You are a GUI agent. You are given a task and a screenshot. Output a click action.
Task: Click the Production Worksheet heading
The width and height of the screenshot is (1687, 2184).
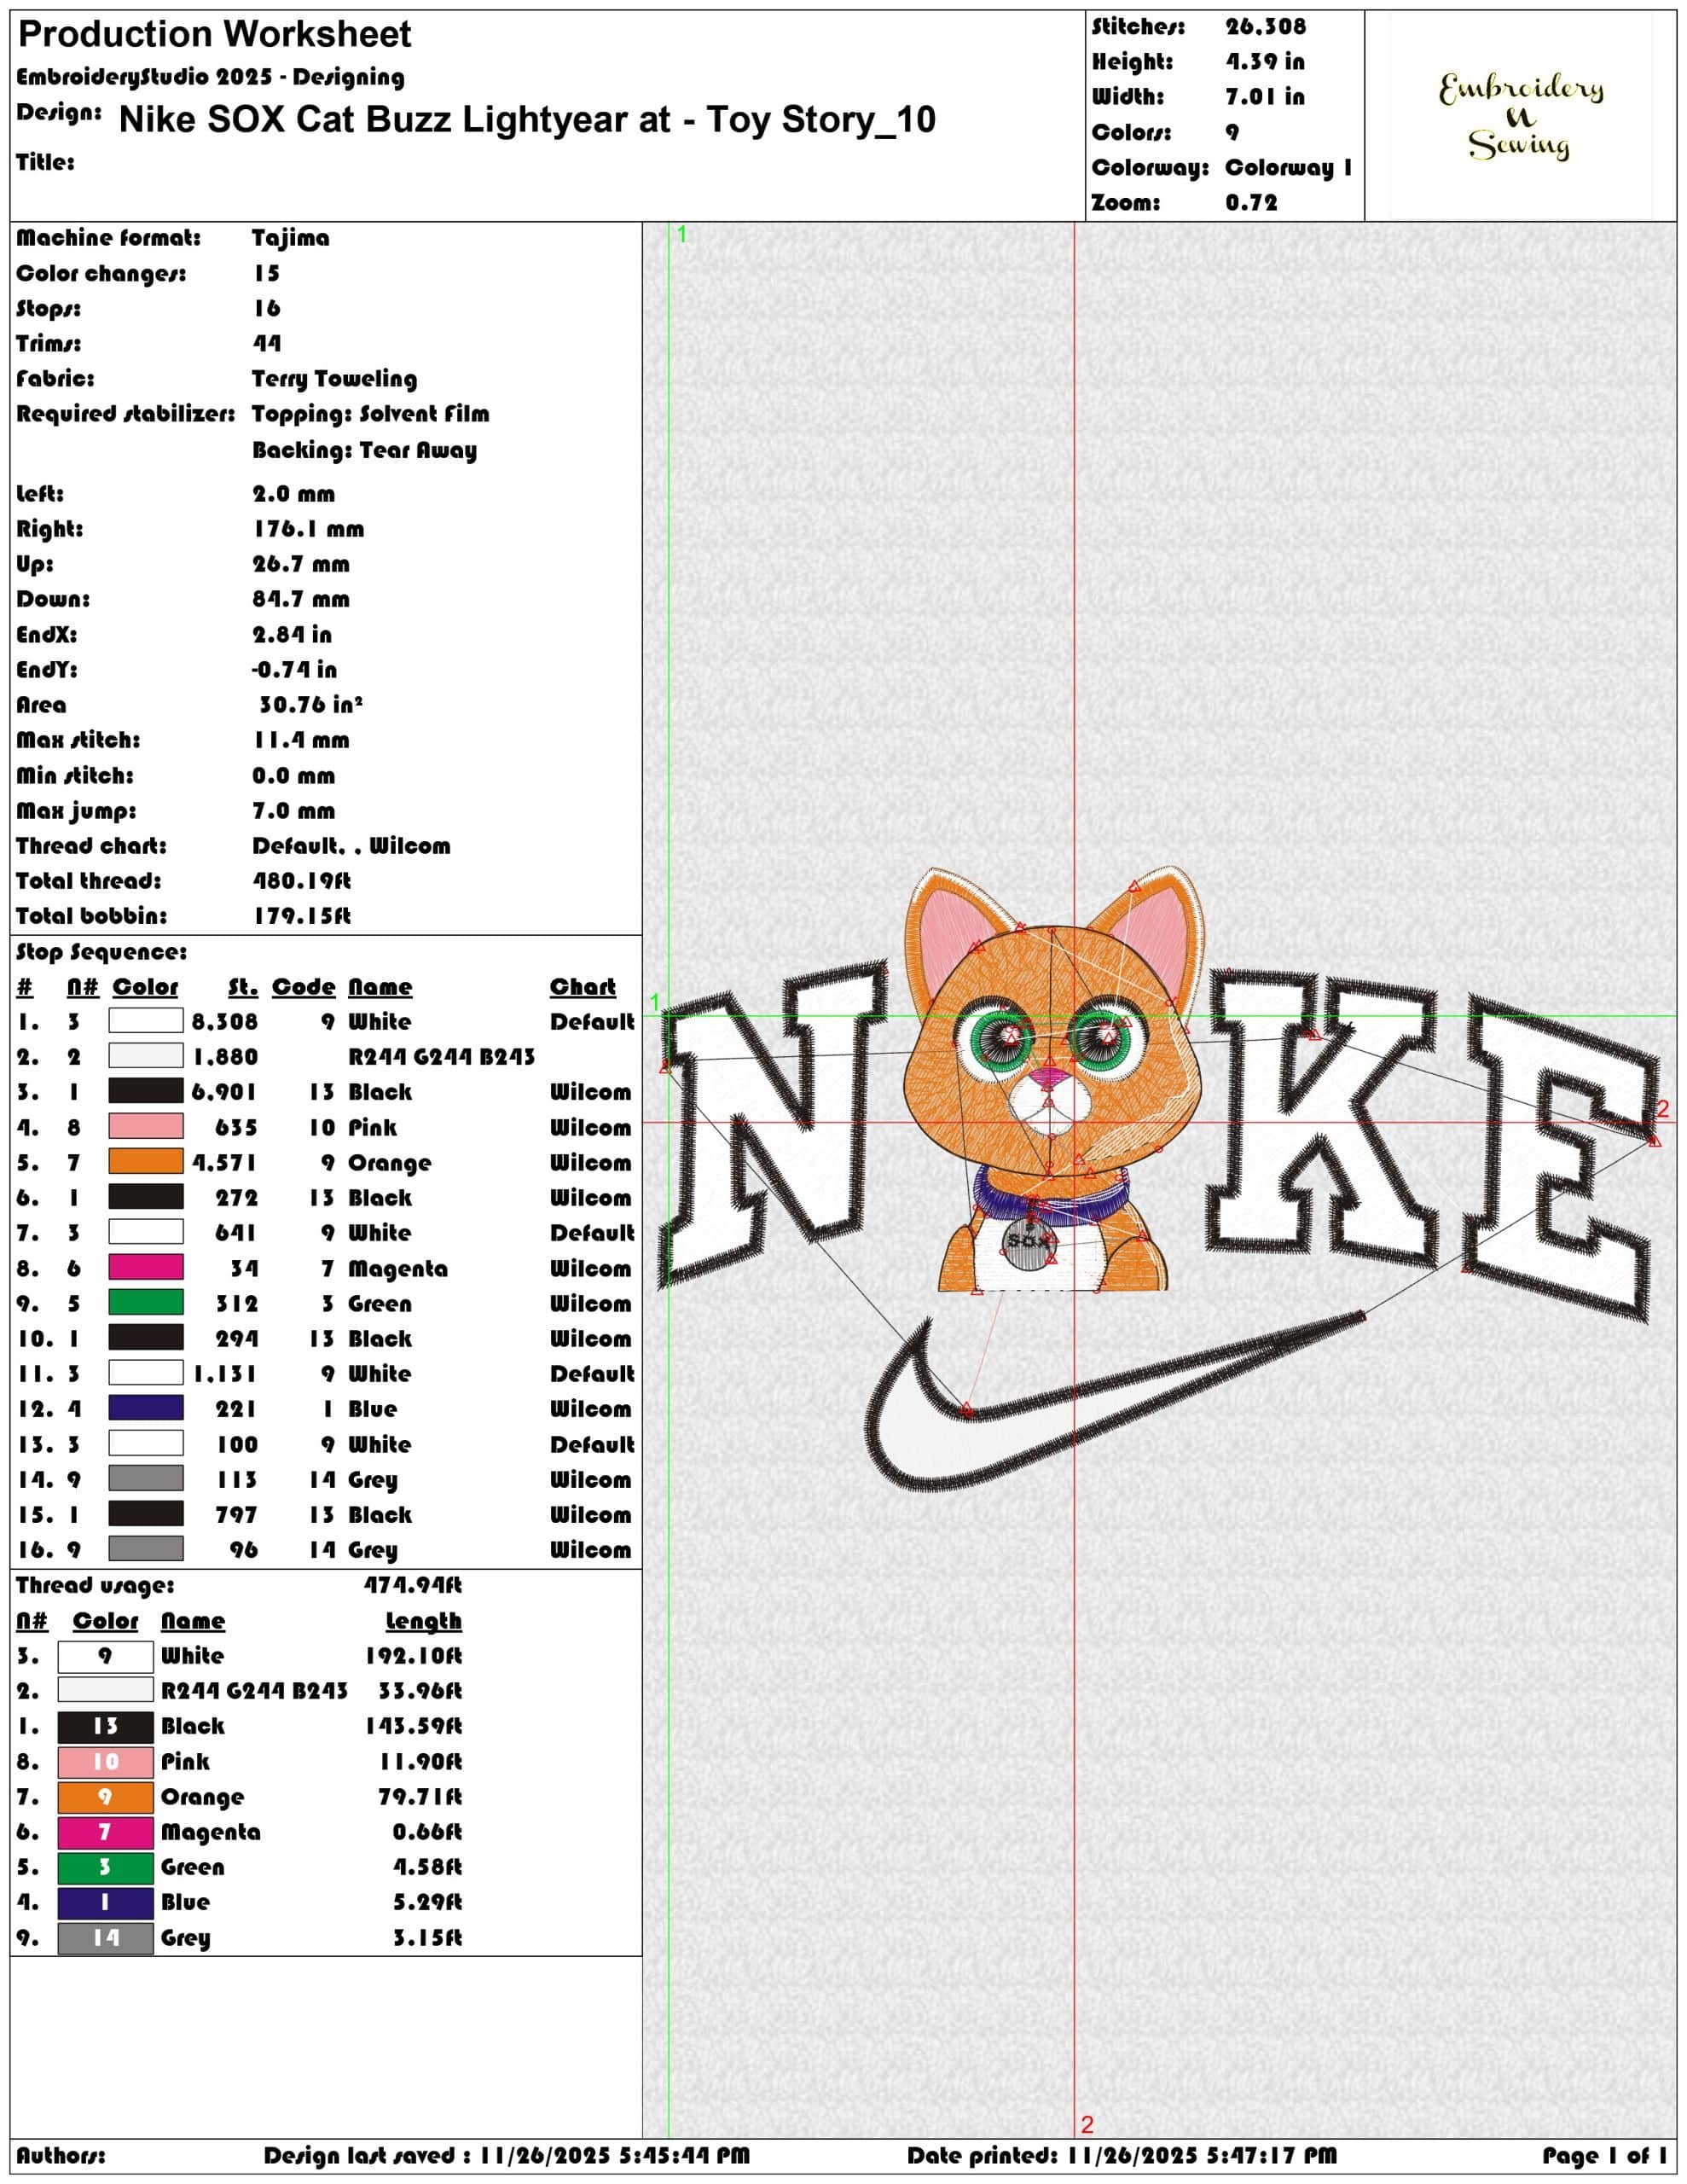pos(215,35)
